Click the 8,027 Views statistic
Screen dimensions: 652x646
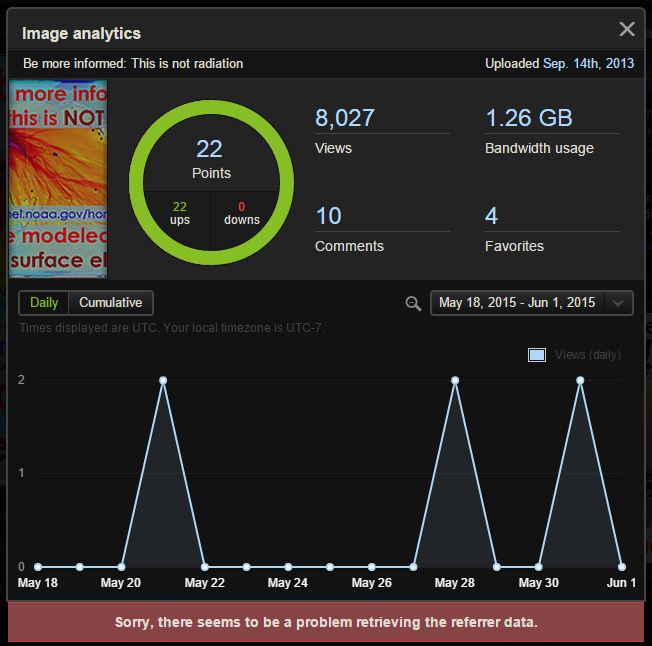[x=345, y=118]
